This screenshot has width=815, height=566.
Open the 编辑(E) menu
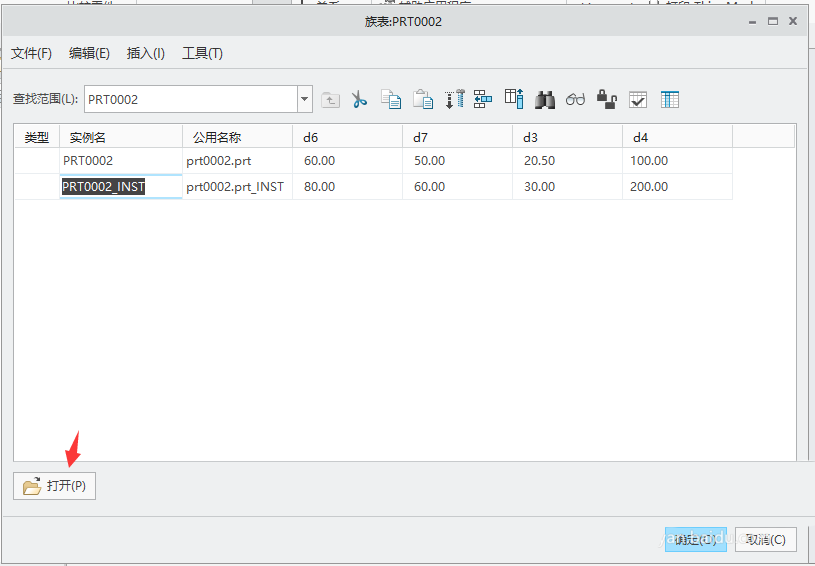(x=89, y=53)
